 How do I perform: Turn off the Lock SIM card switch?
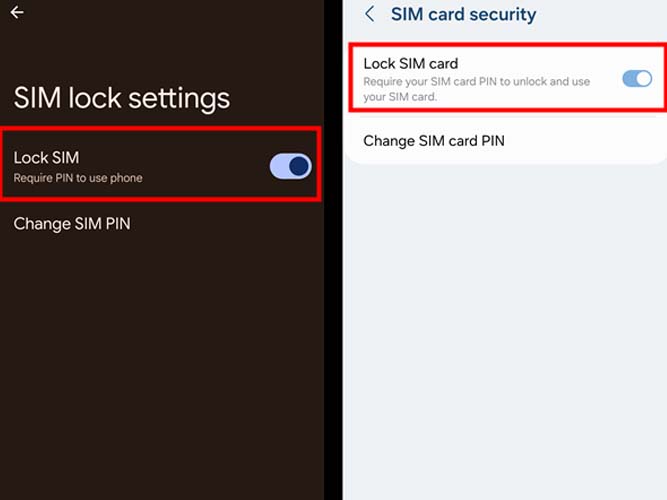[x=637, y=79]
